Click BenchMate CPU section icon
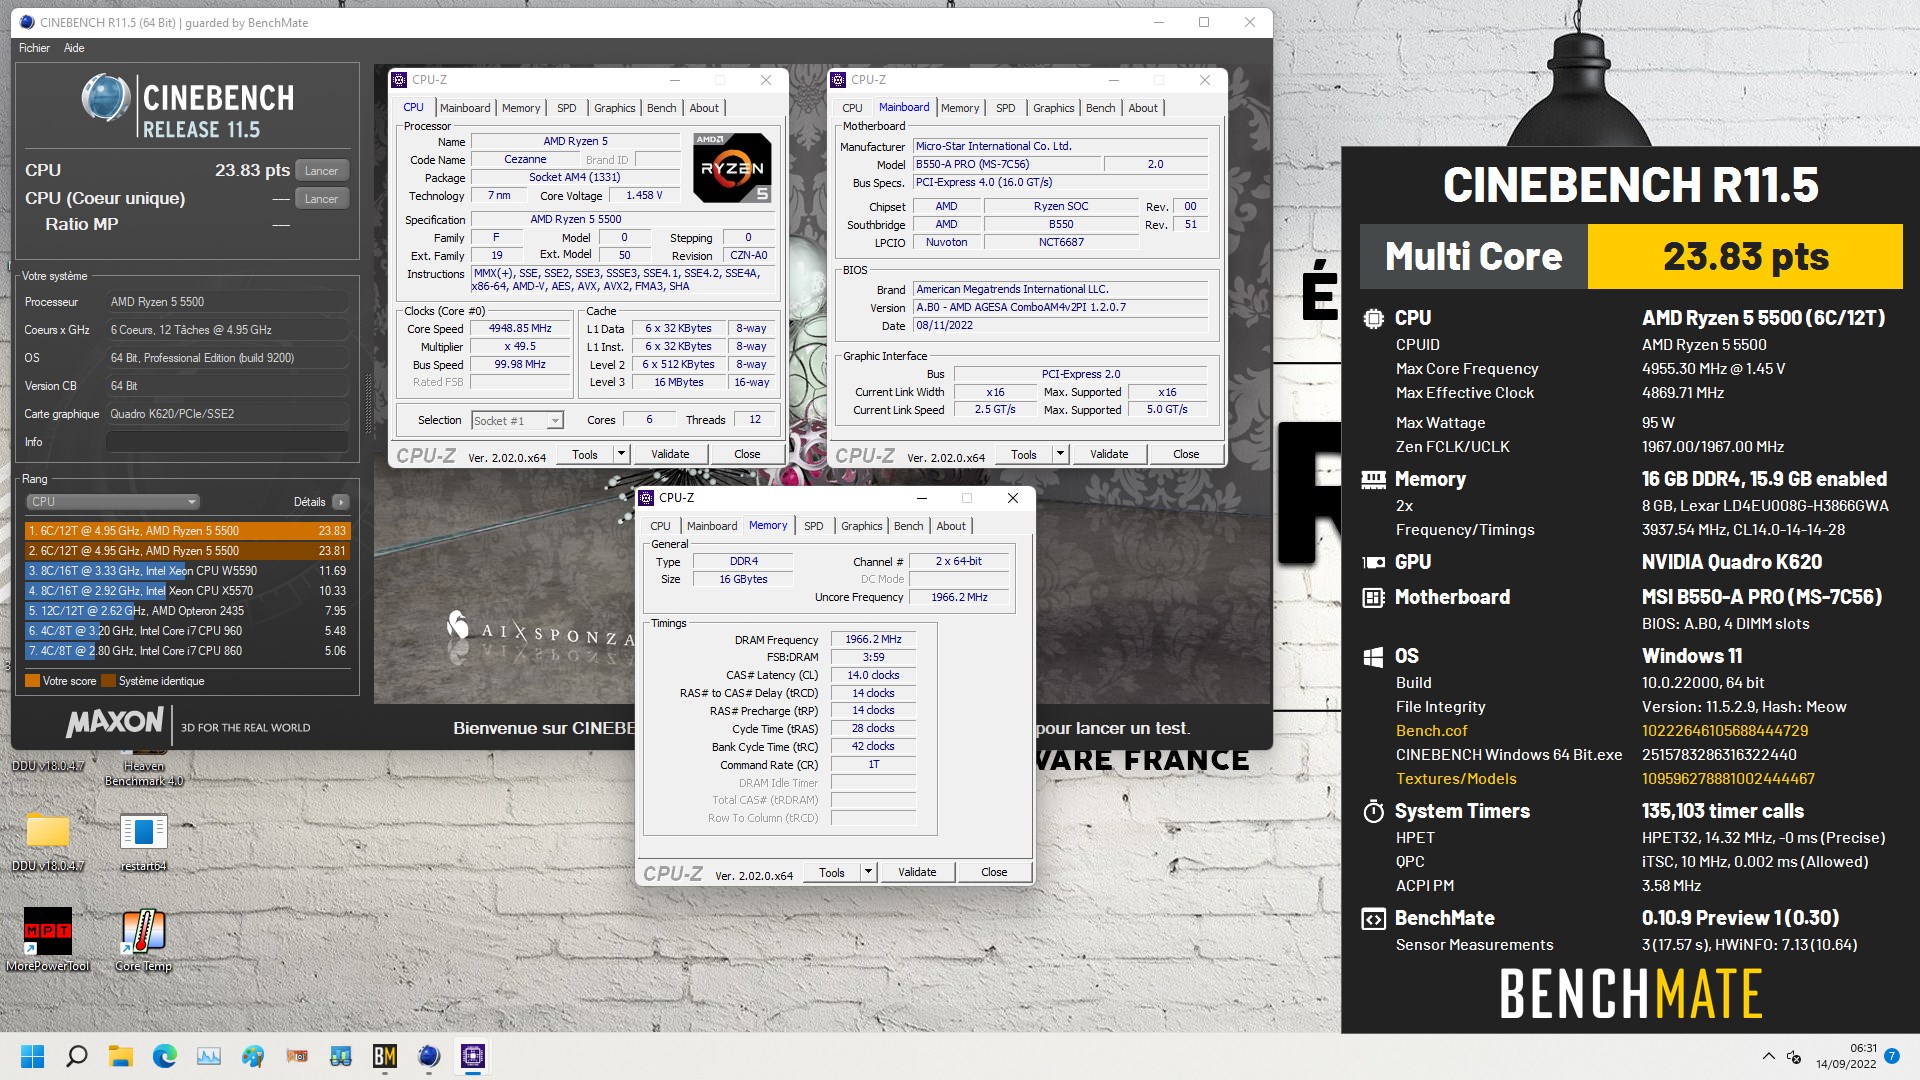 (x=1373, y=319)
